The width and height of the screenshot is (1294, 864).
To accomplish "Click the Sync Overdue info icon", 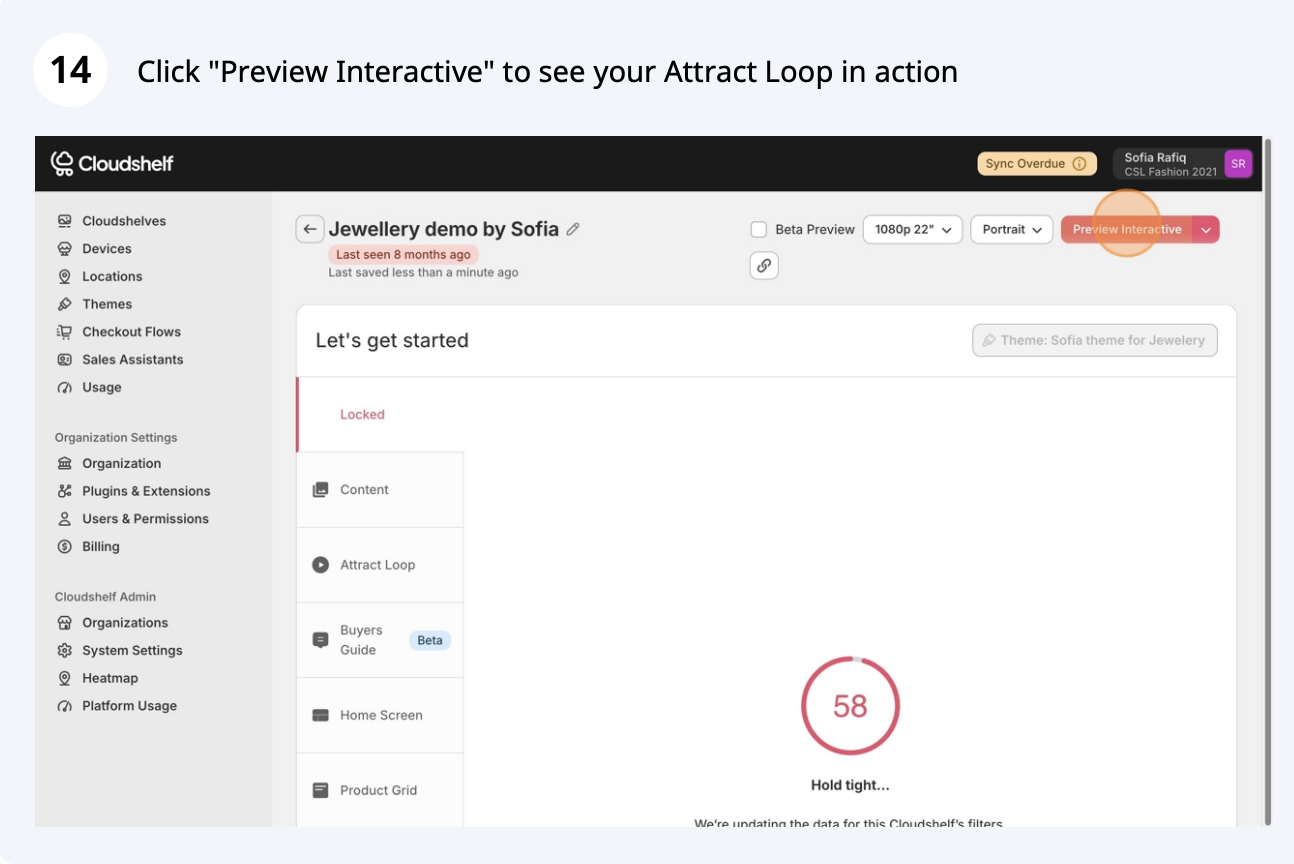I will [x=1079, y=164].
